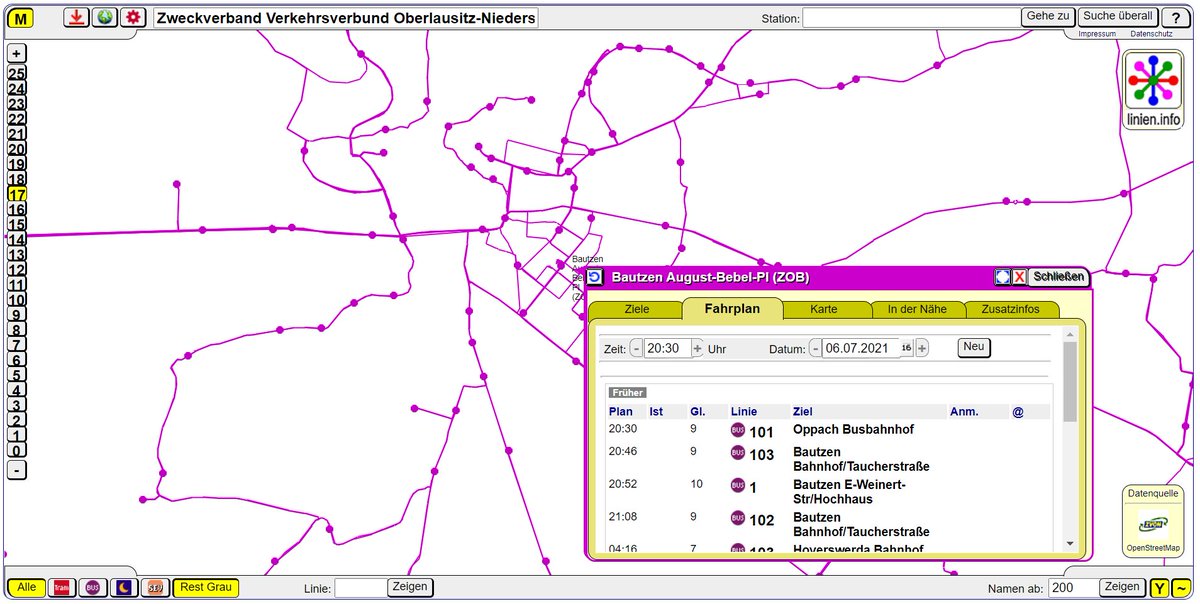This screenshot has width=1200, height=604.
Task: Toggle the Rest Grau button
Action: click(206, 587)
